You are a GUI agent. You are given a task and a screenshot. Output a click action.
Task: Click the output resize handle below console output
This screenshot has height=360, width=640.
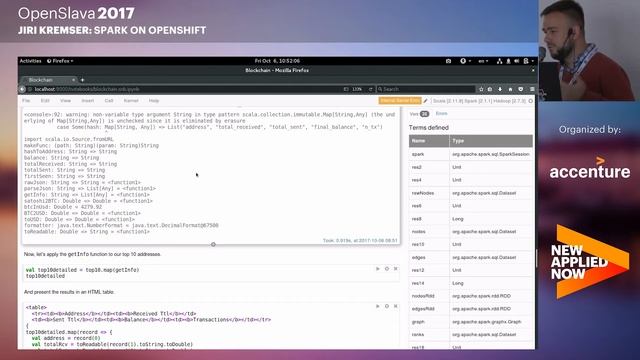click(x=213, y=244)
